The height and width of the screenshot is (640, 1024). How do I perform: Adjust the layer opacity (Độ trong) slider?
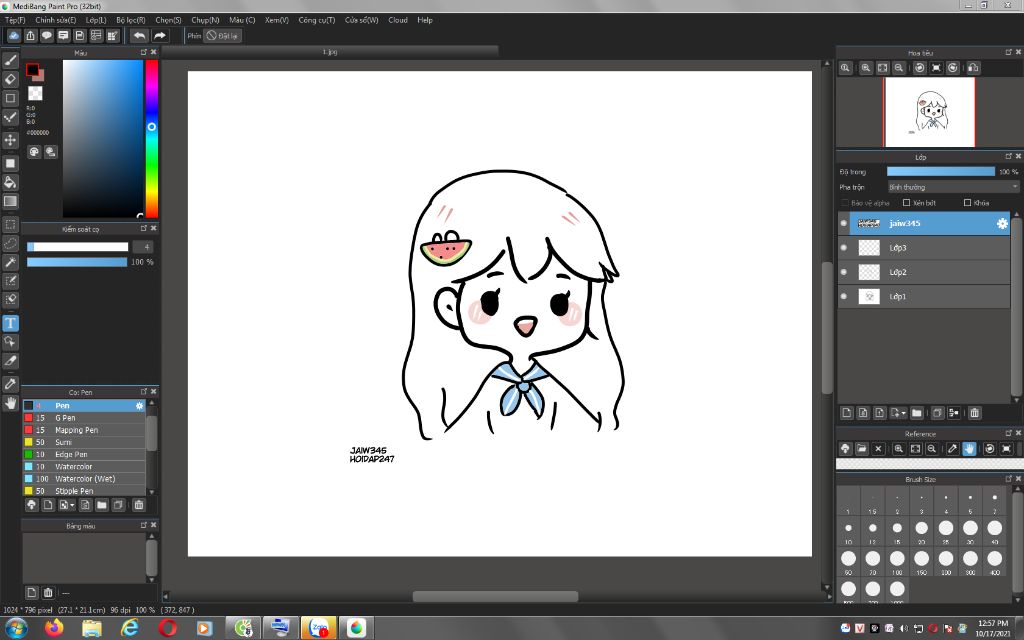point(940,172)
